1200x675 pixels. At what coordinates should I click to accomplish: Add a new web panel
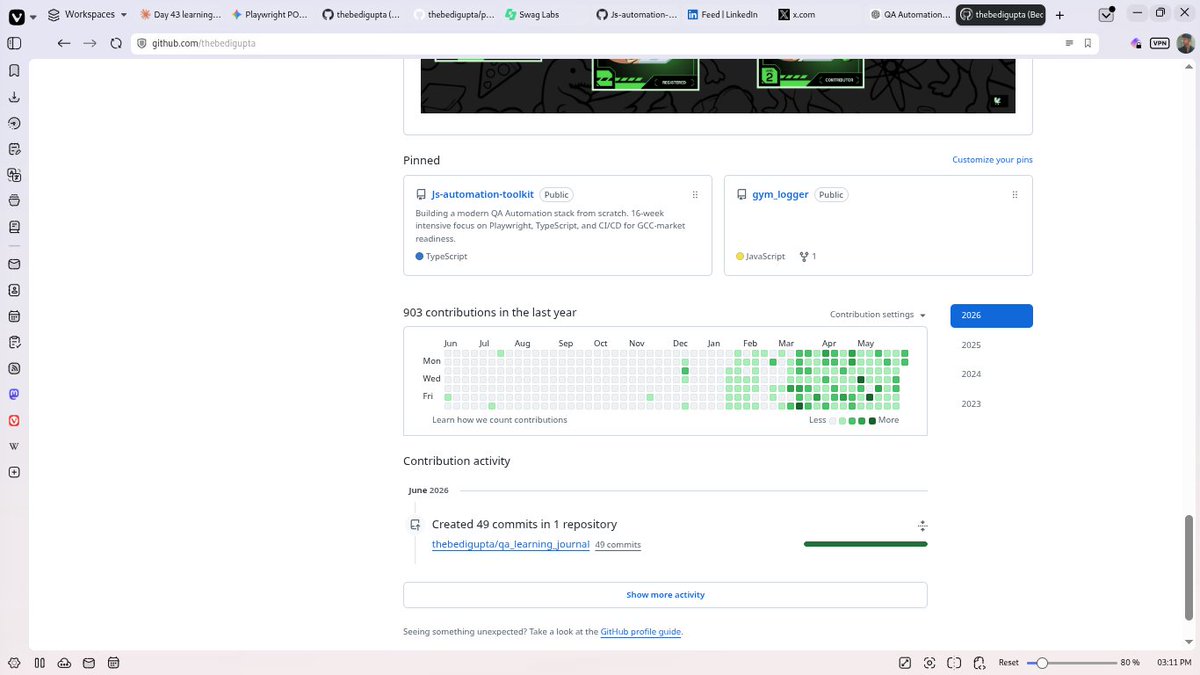coord(14,472)
